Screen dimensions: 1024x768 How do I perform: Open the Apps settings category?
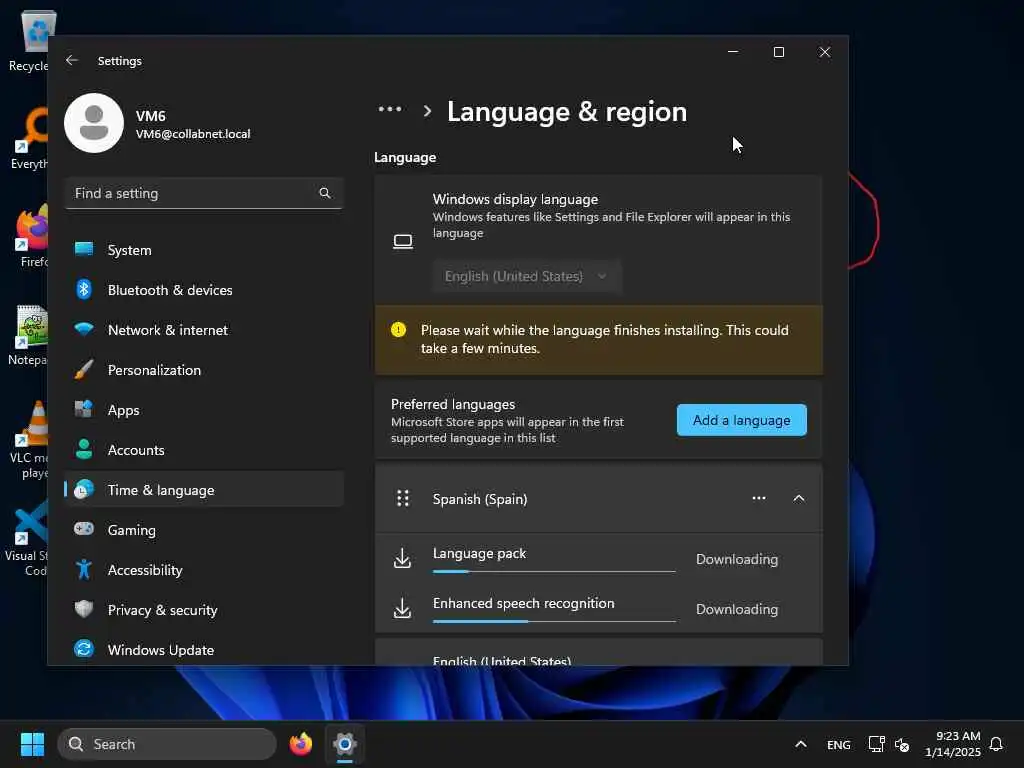click(204, 409)
